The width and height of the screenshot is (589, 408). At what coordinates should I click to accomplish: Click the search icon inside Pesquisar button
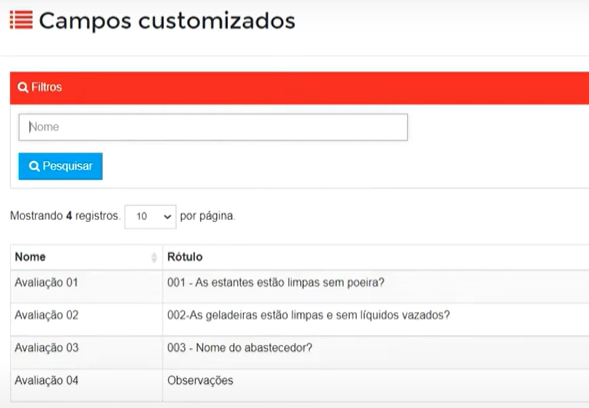pos(34,166)
